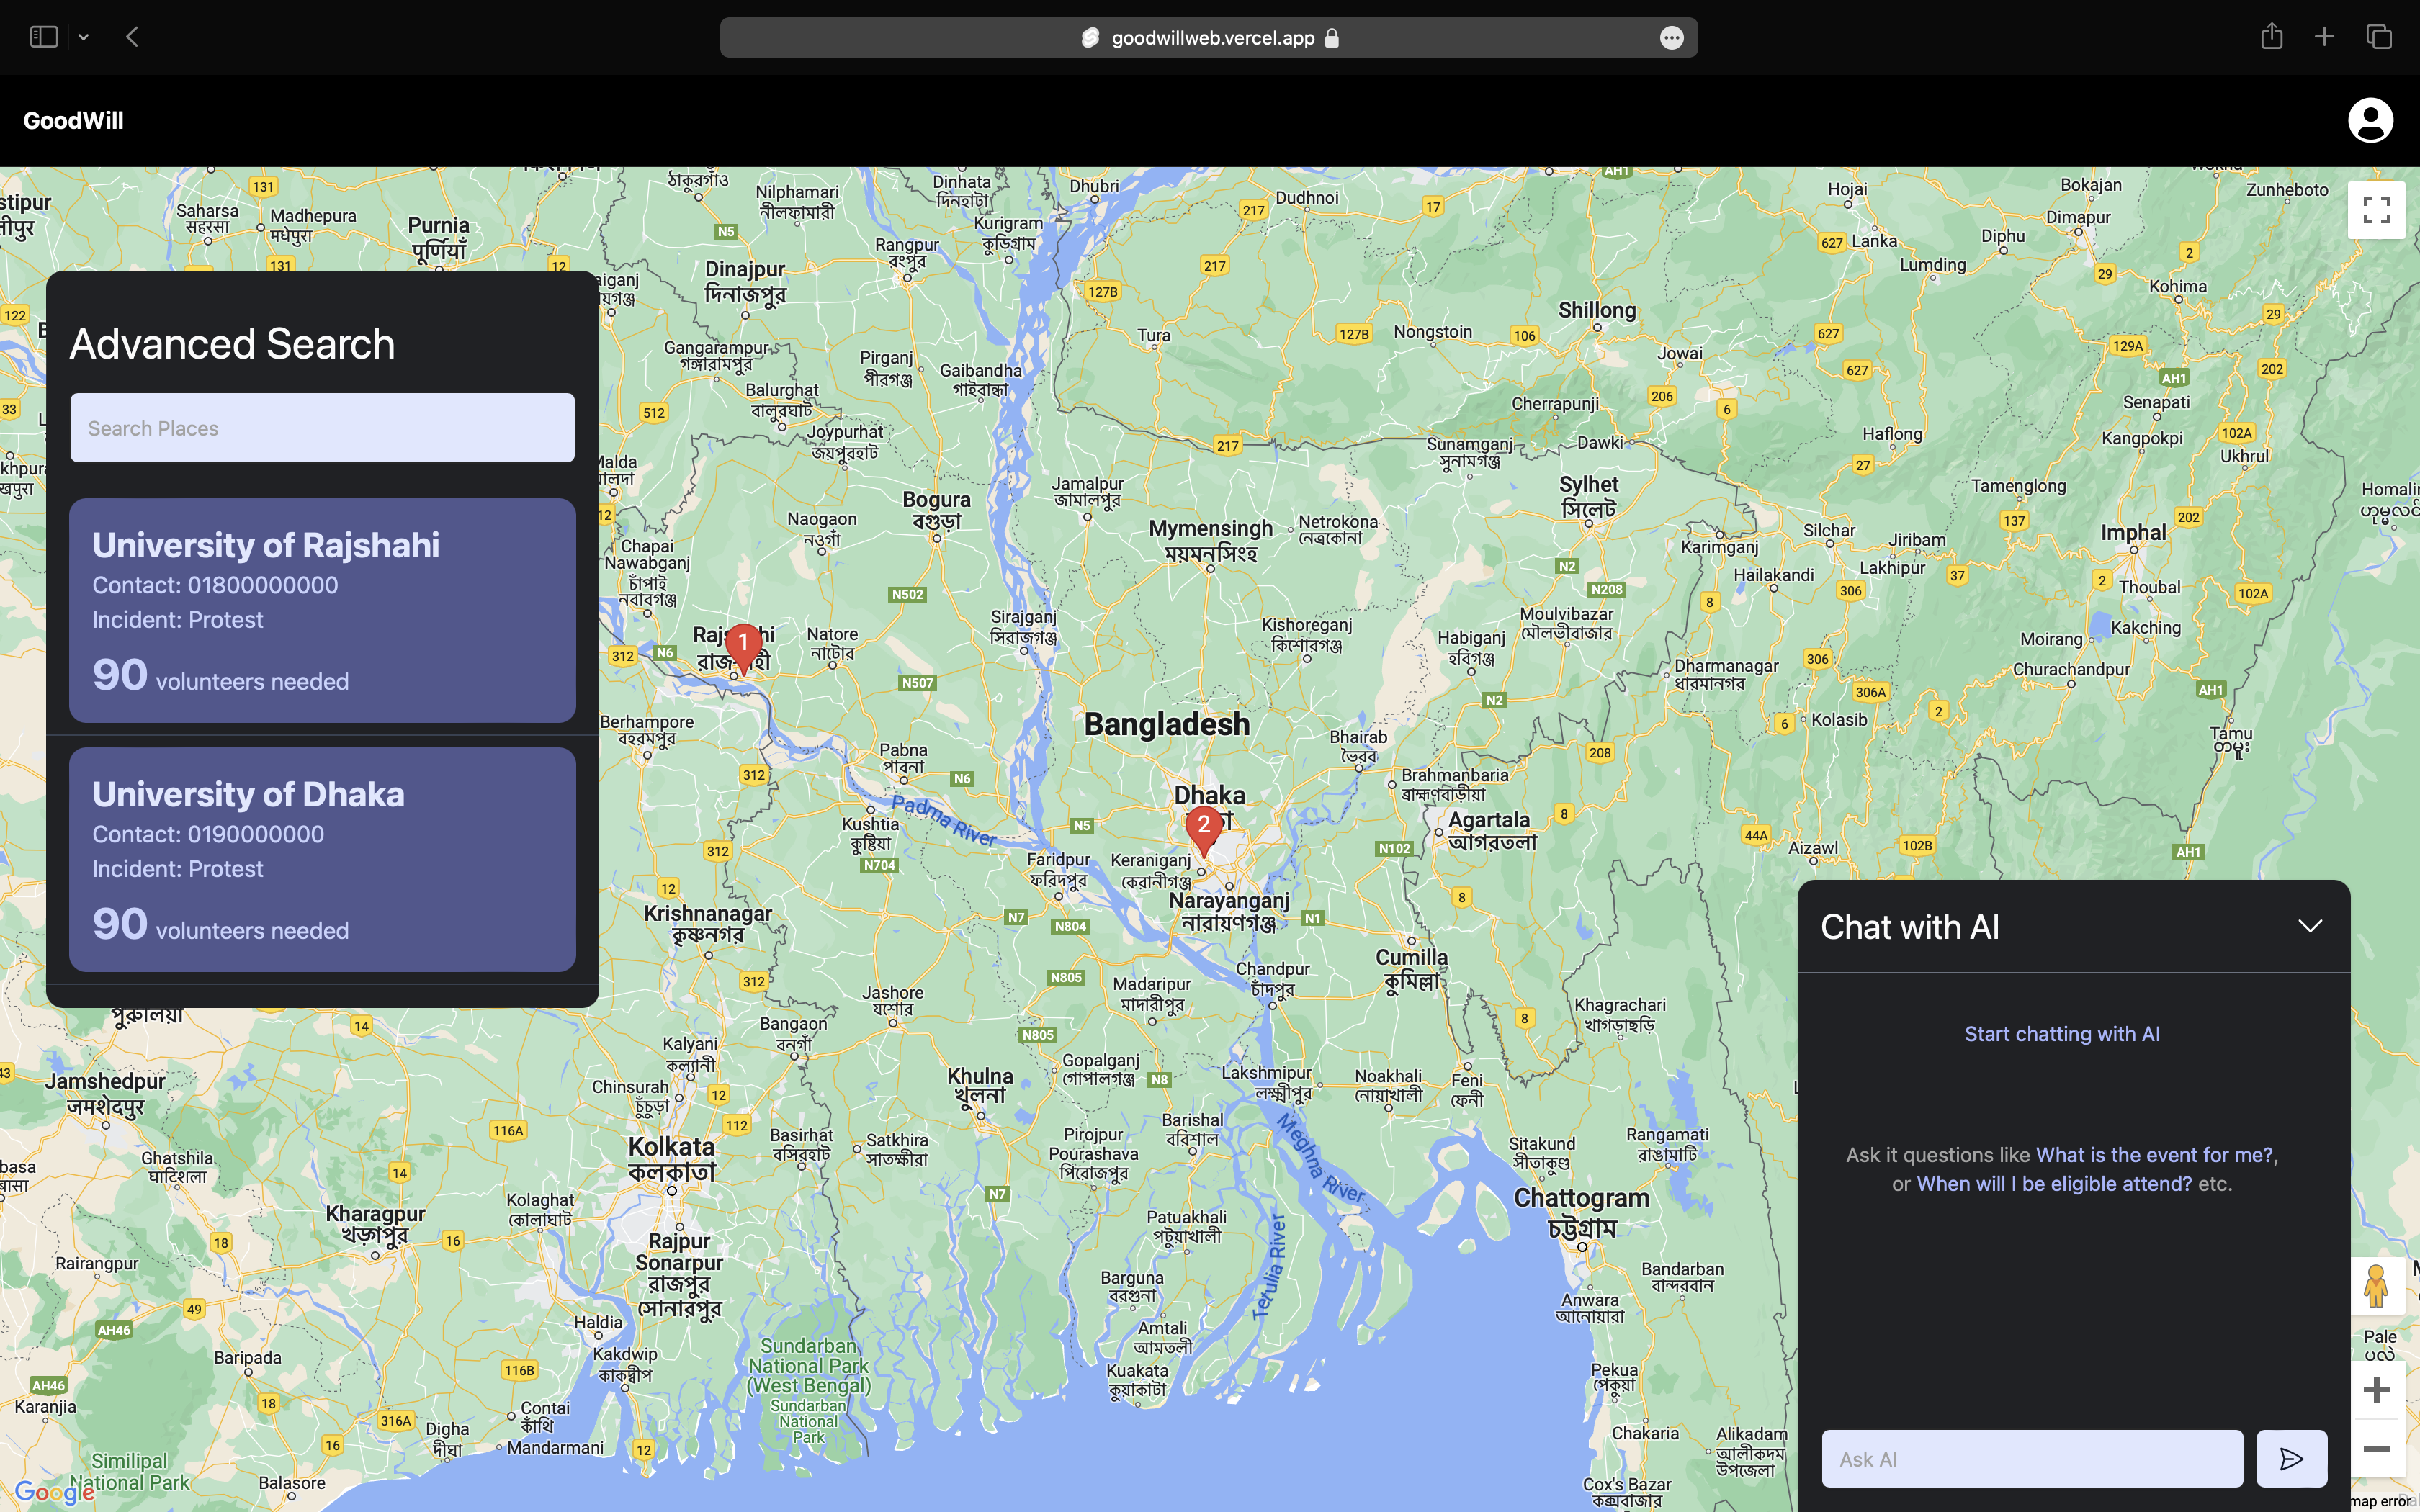Open Safari share menu
Image resolution: width=2420 pixels, height=1512 pixels.
[x=2271, y=37]
